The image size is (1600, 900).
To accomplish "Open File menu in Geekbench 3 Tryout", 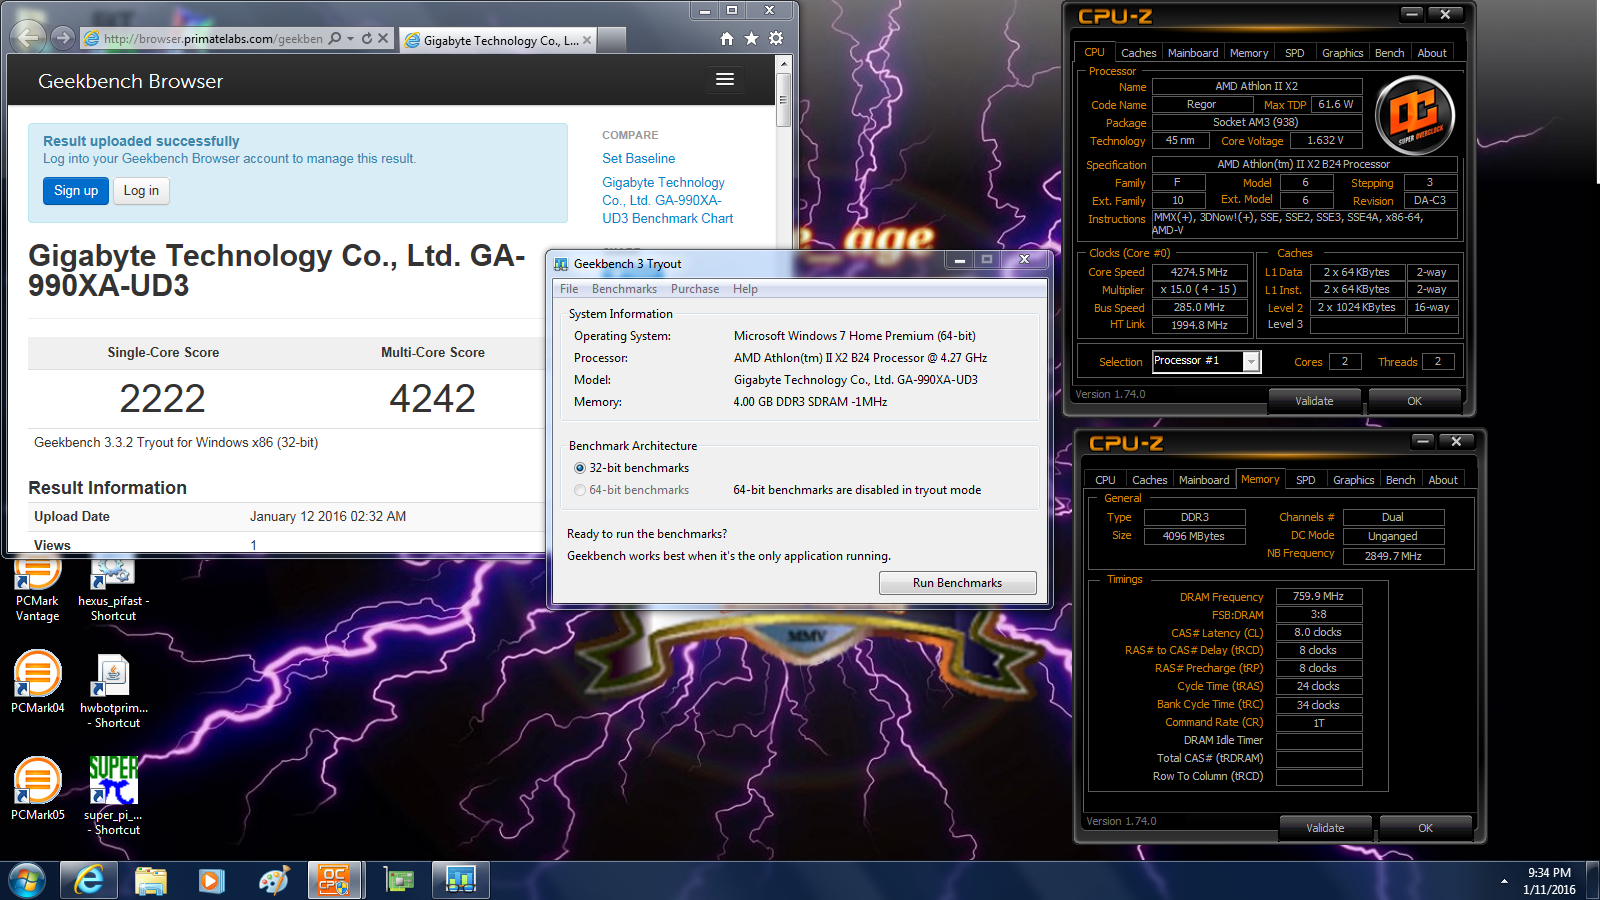I will click(x=569, y=289).
